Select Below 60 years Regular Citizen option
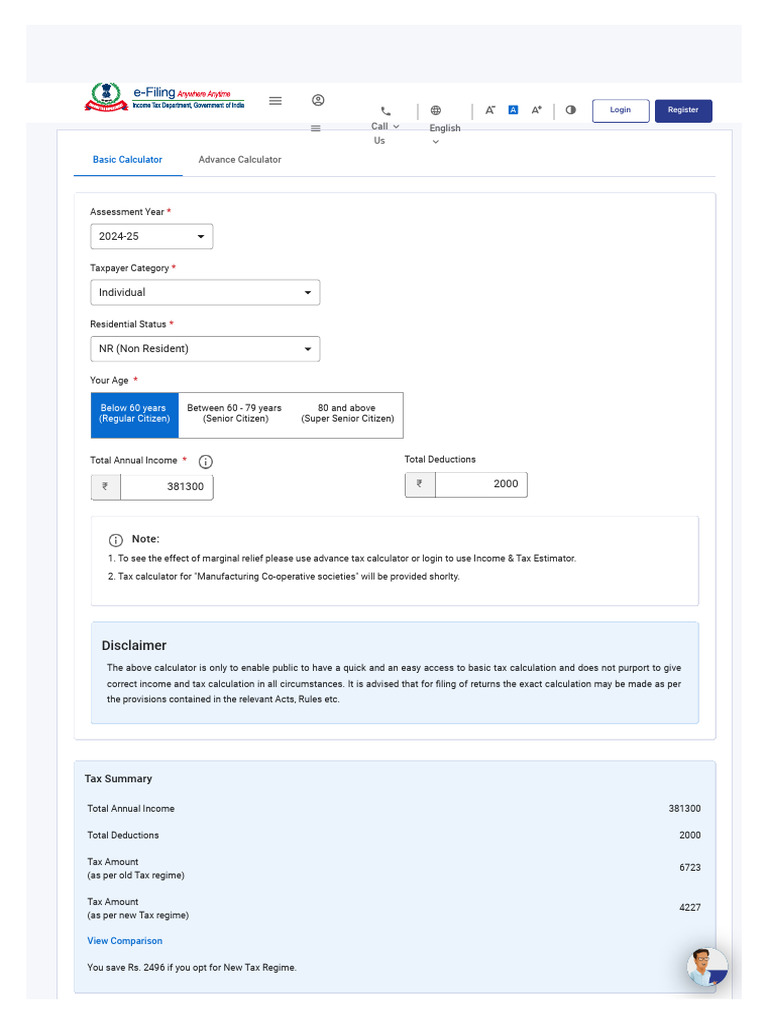Image resolution: width=768 pixels, height=1024 pixels. (x=135, y=413)
